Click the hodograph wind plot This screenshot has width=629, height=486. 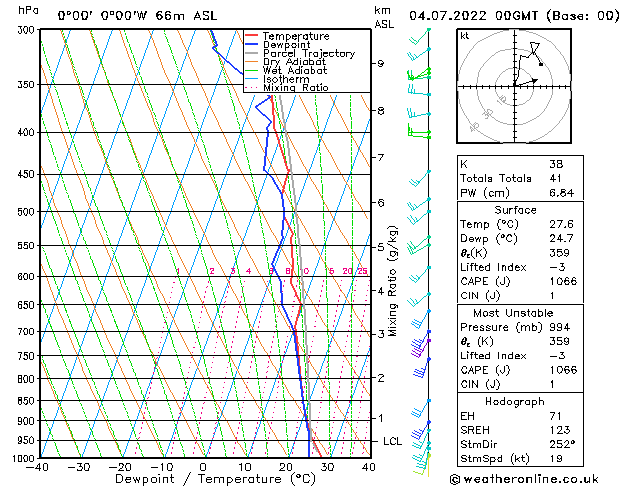(x=514, y=86)
